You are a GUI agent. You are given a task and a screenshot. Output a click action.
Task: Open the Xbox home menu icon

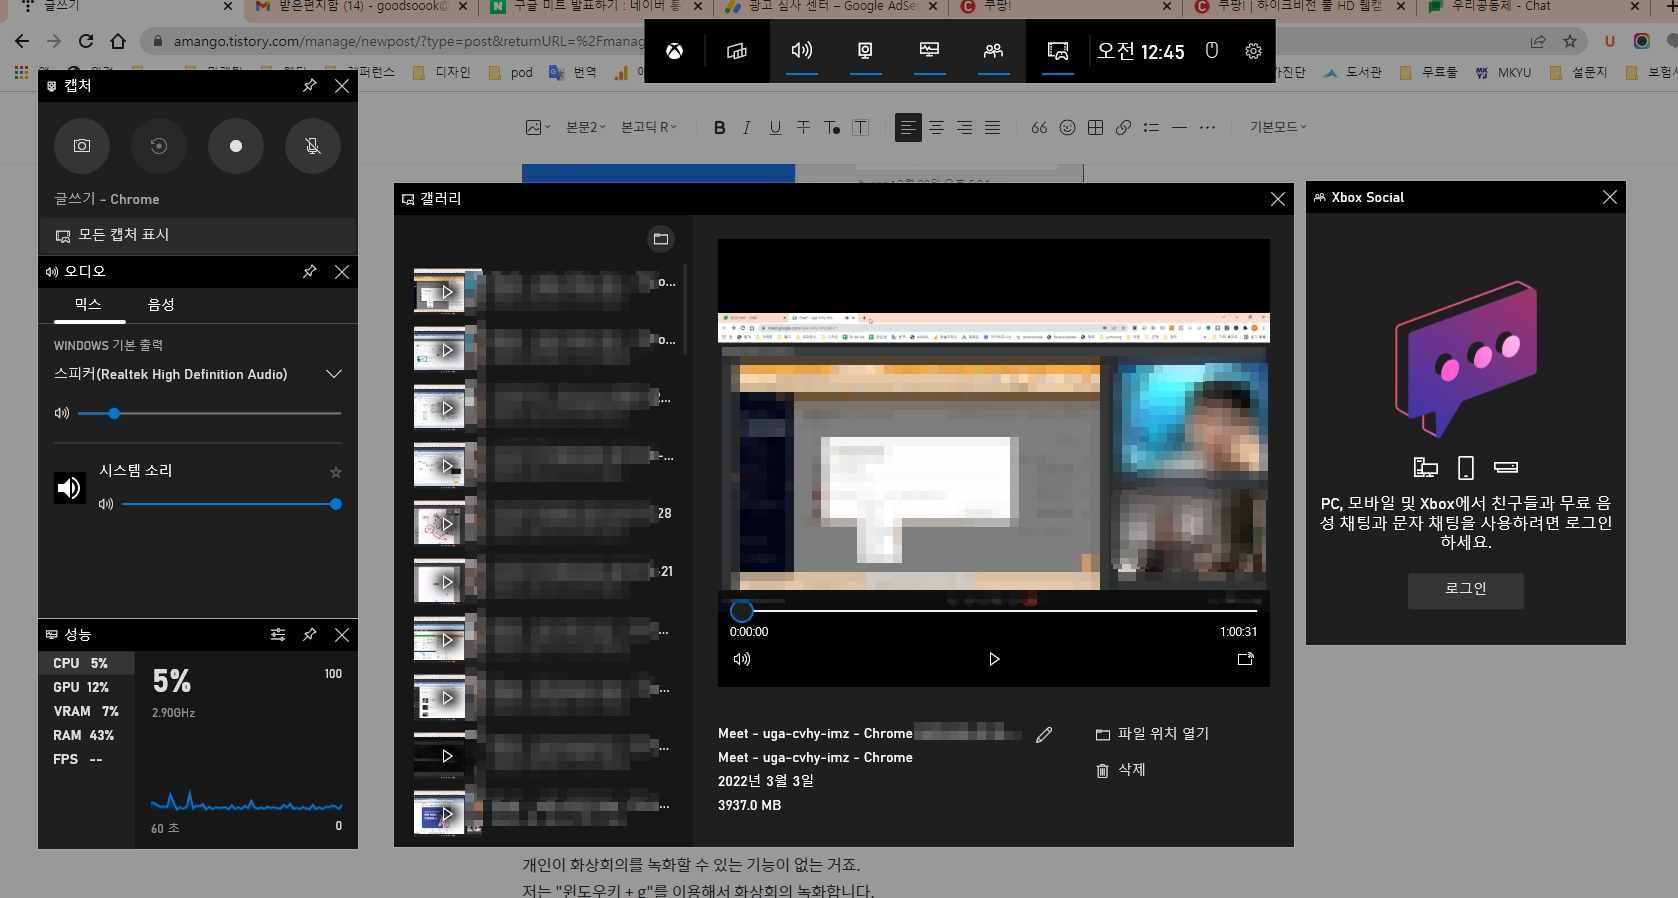675,51
